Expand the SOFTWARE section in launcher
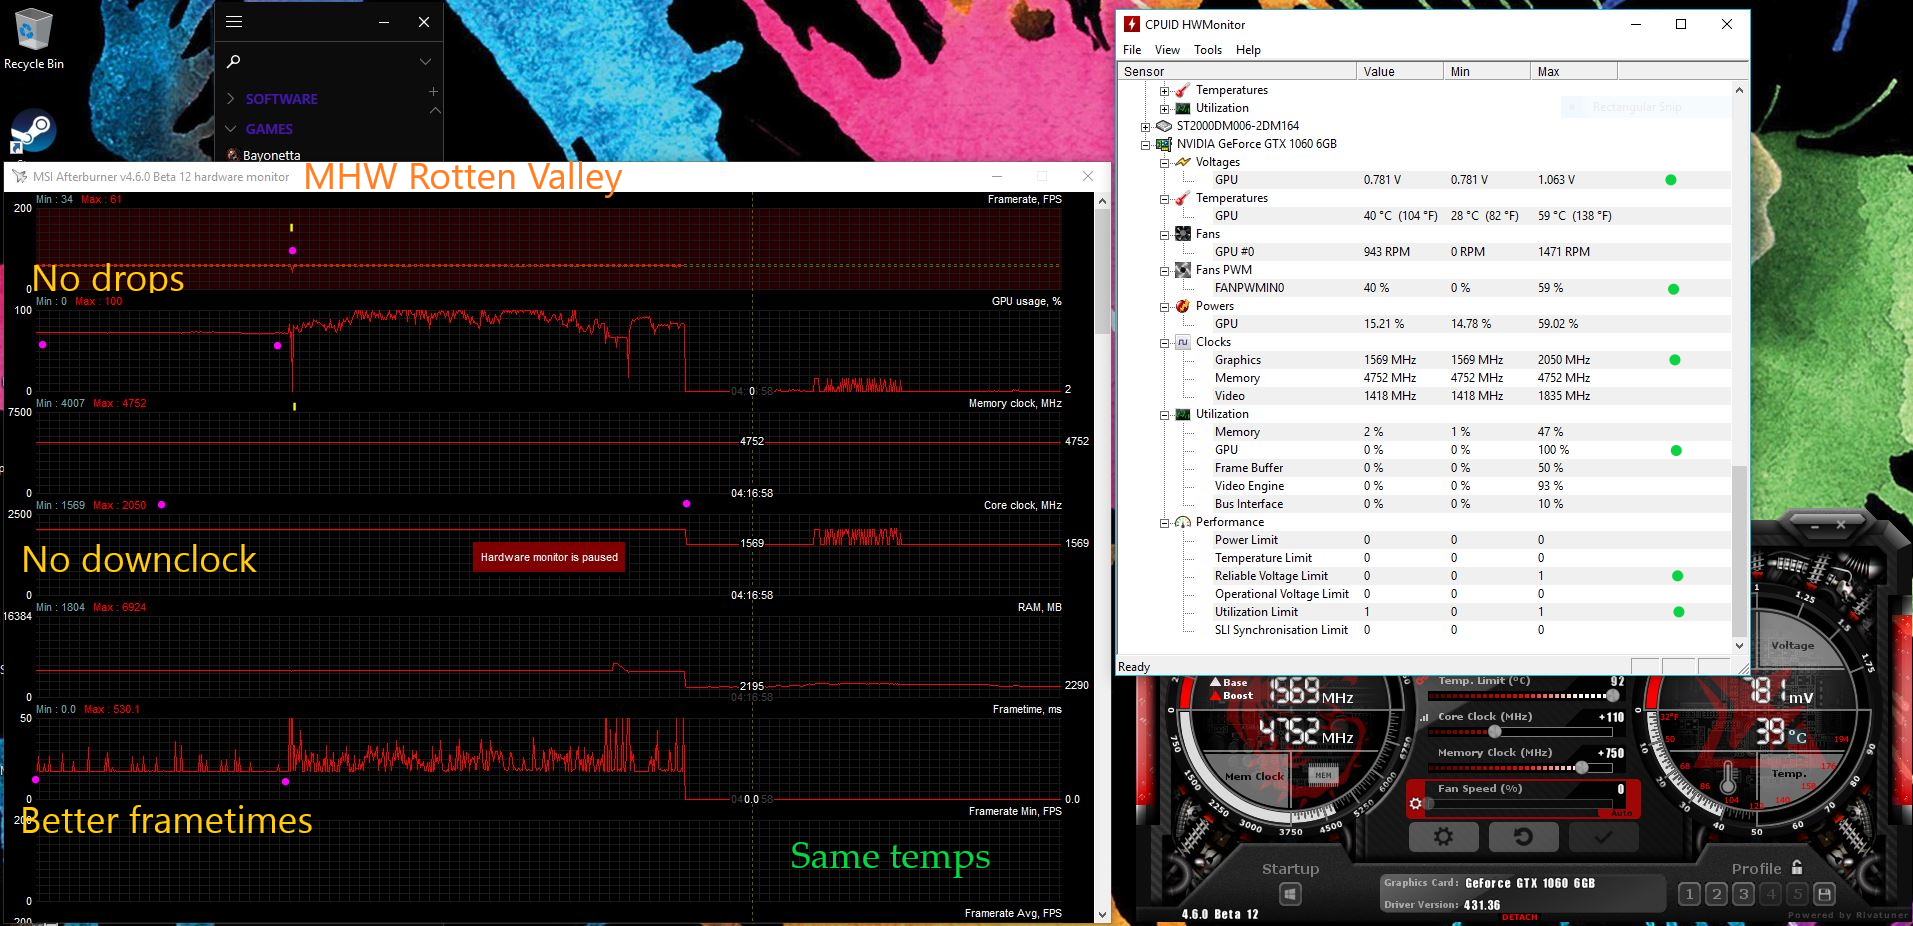The width and height of the screenshot is (1913, 926). click(x=231, y=99)
